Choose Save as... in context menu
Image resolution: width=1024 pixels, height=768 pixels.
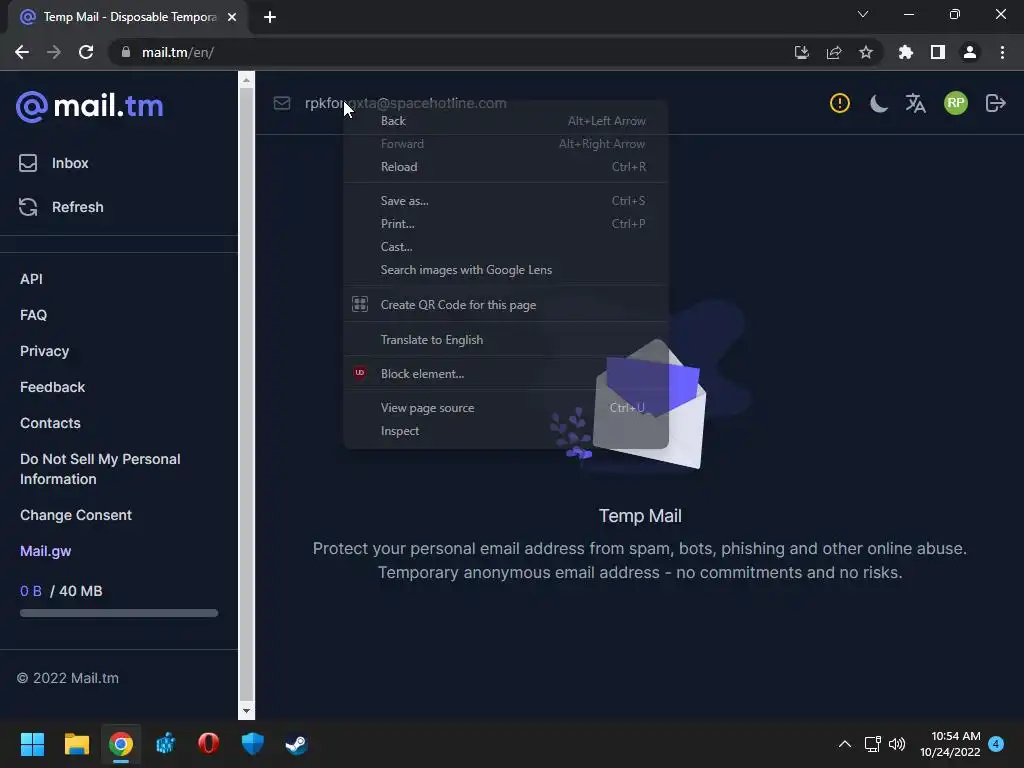pos(506,200)
